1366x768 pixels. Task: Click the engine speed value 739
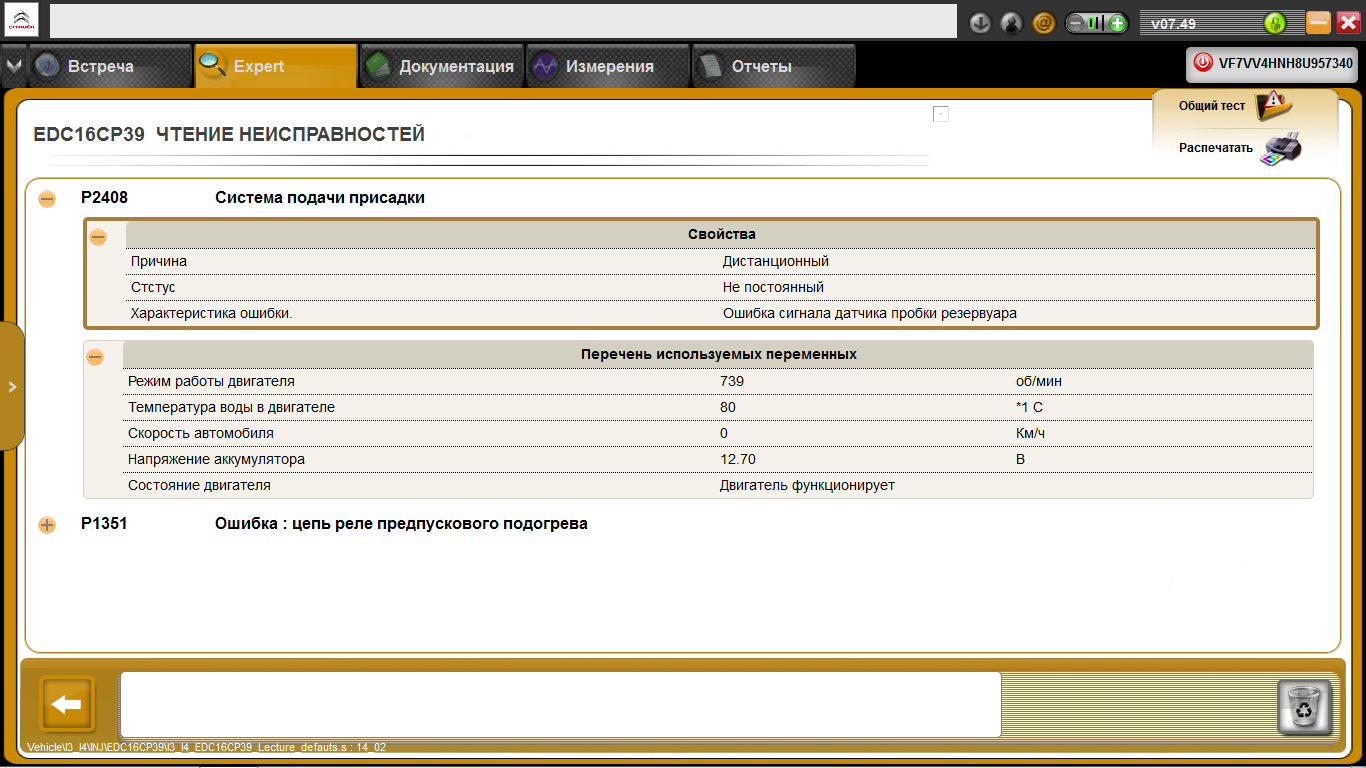[x=732, y=381]
